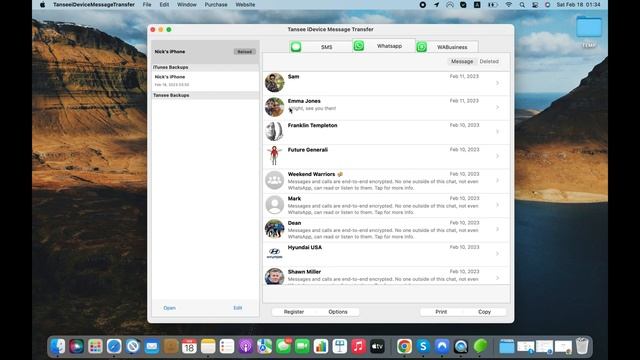Open Hyundai USA row chevron
This screenshot has width=640, height=360.
[x=498, y=254]
